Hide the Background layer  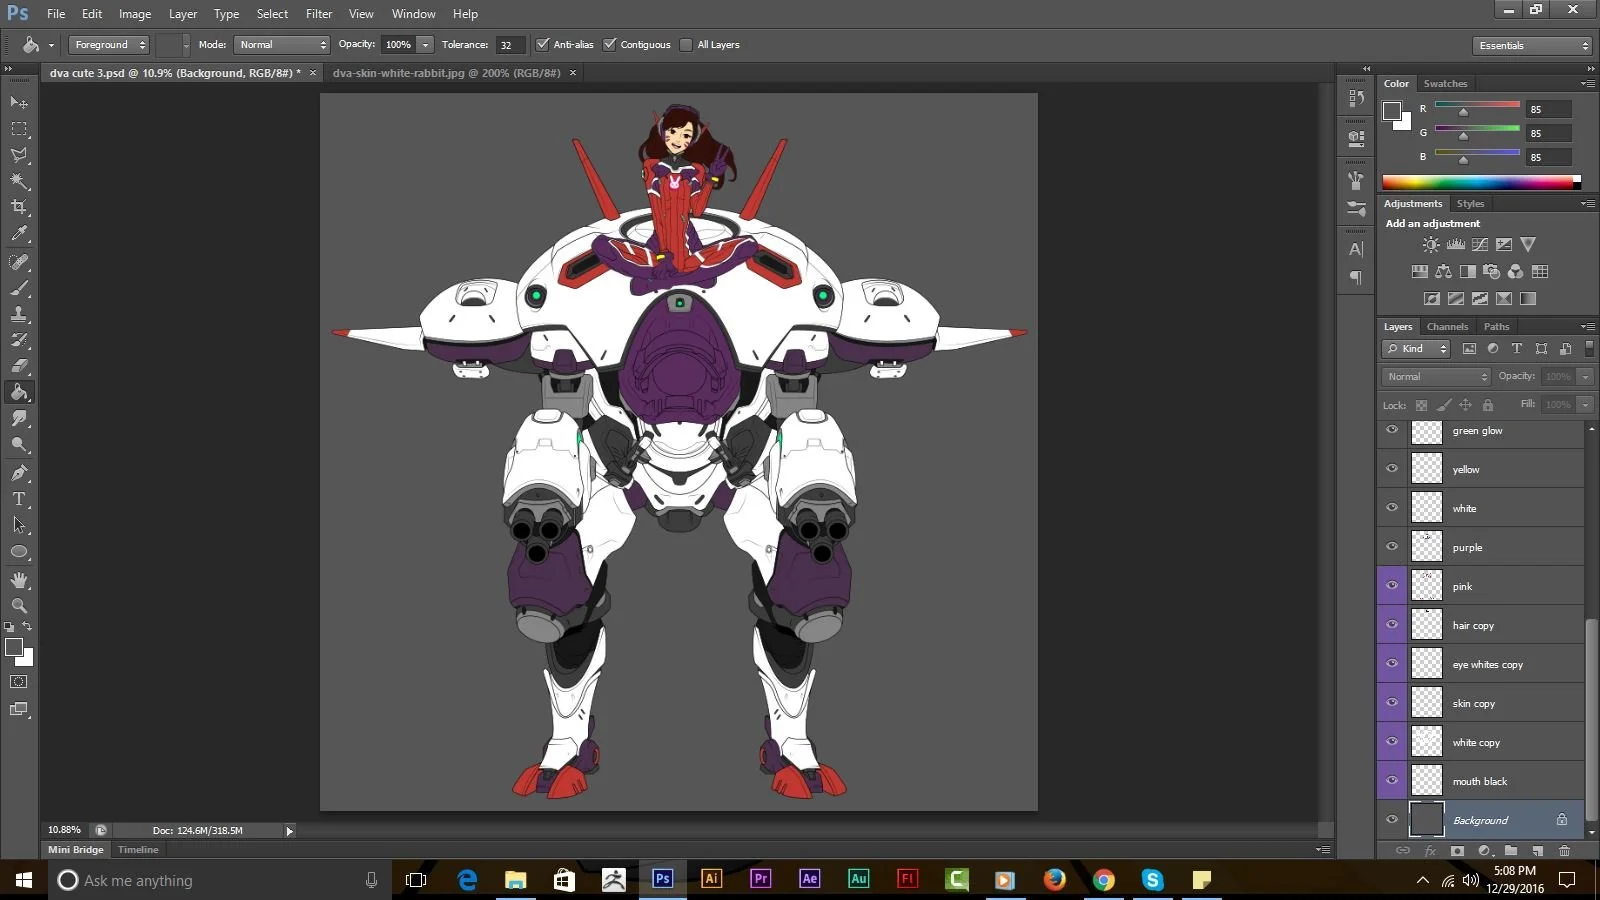pos(1392,819)
